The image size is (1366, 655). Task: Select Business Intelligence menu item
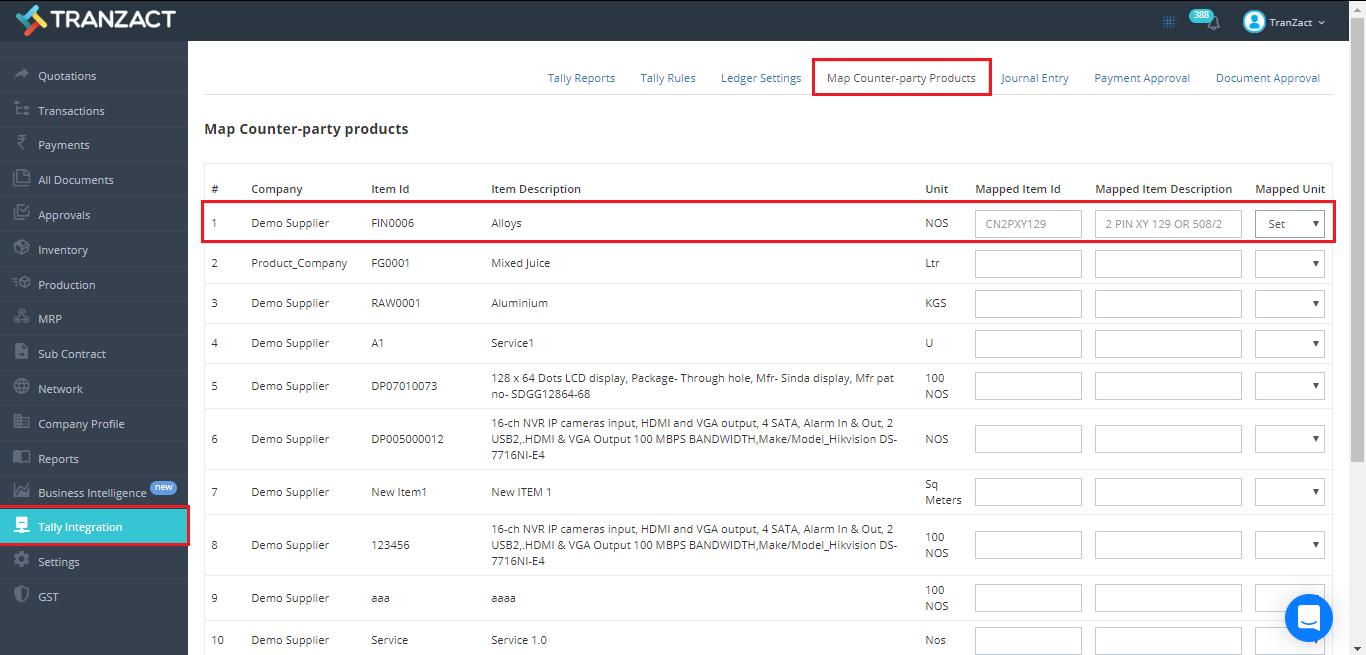pos(92,493)
